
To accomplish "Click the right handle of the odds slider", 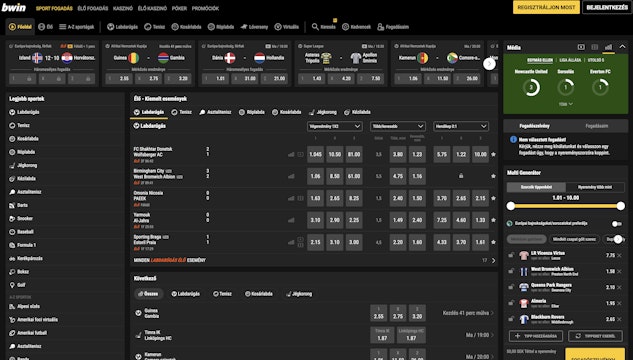I will pyautogui.click(x=621, y=206).
